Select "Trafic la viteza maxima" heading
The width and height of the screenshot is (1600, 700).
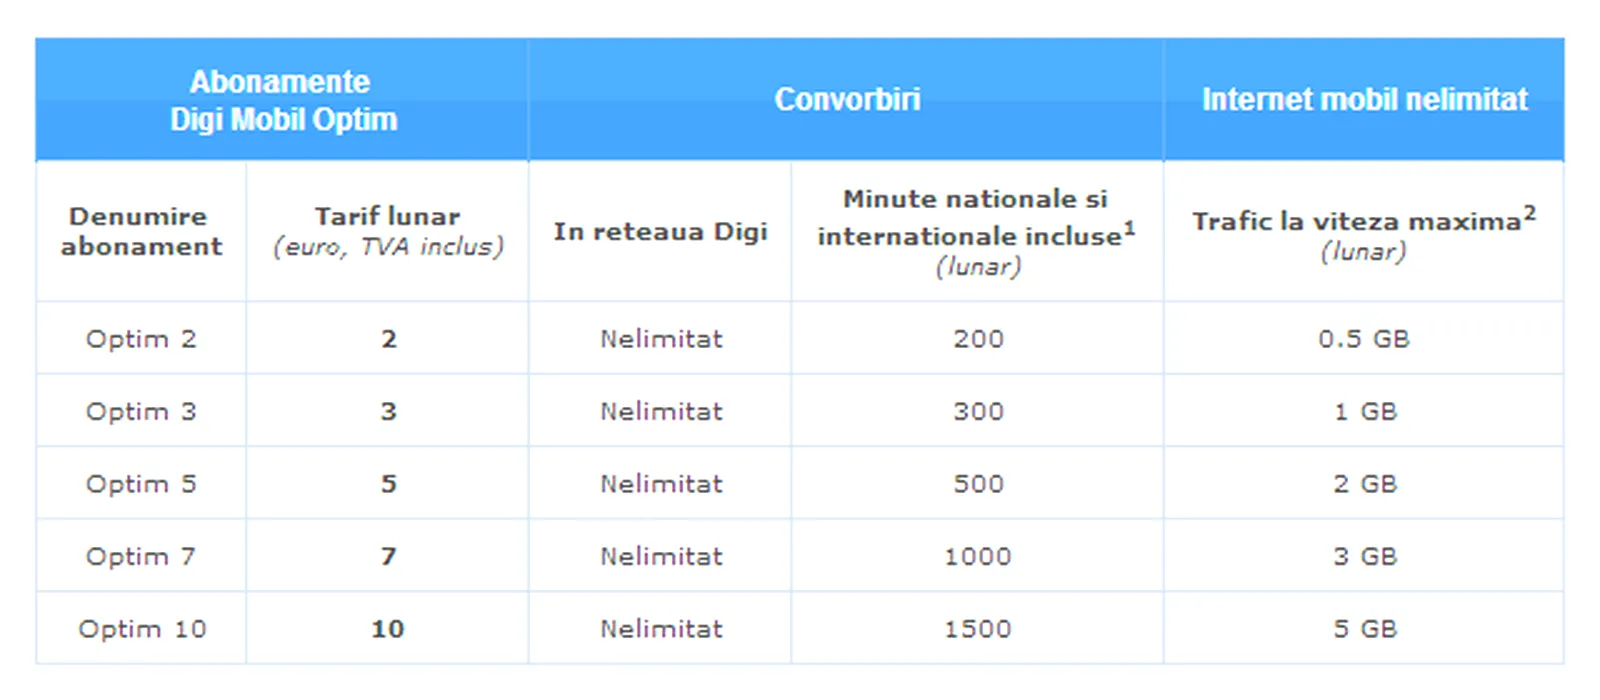click(x=1363, y=233)
